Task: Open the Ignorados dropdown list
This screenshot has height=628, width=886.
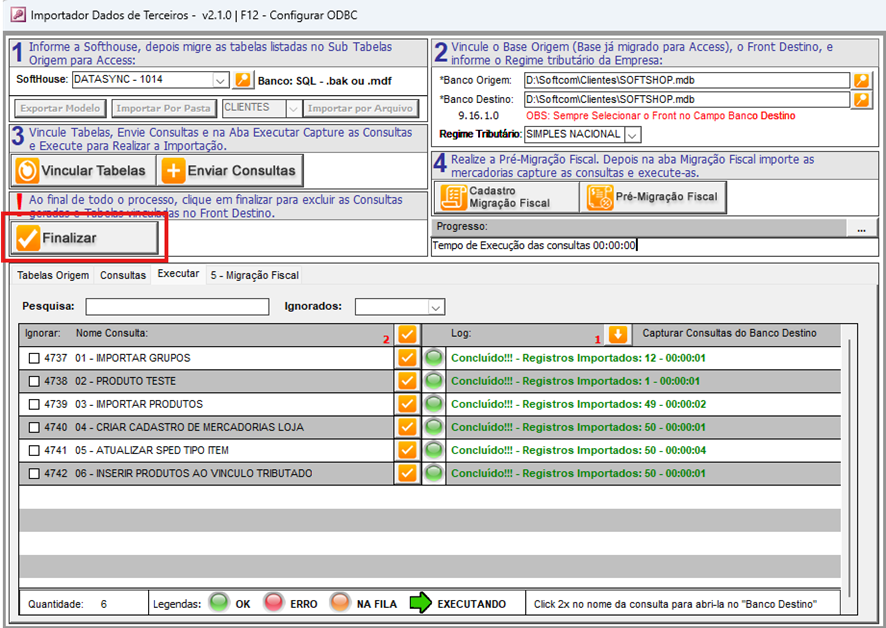Action: (435, 307)
